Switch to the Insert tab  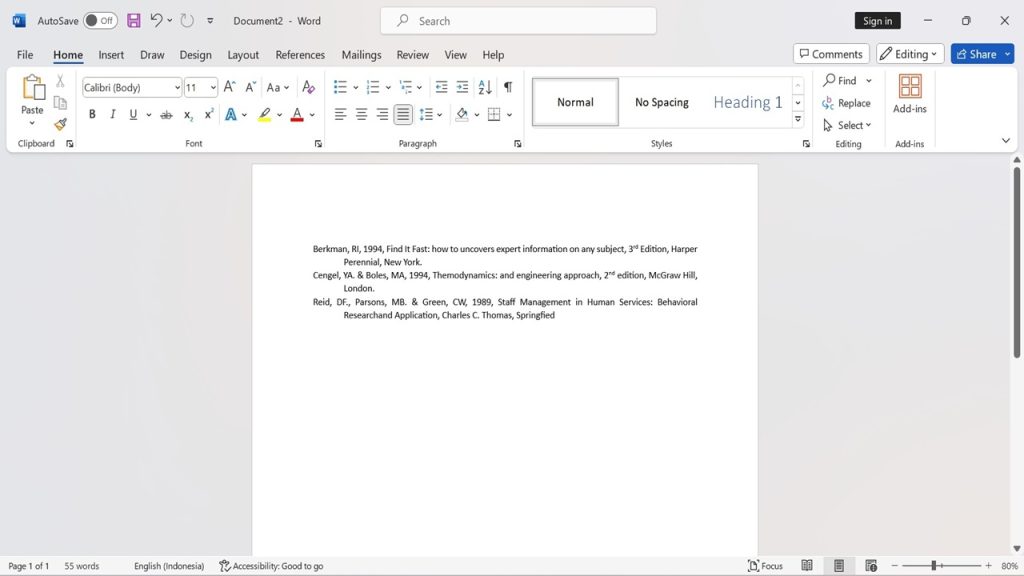(111, 55)
